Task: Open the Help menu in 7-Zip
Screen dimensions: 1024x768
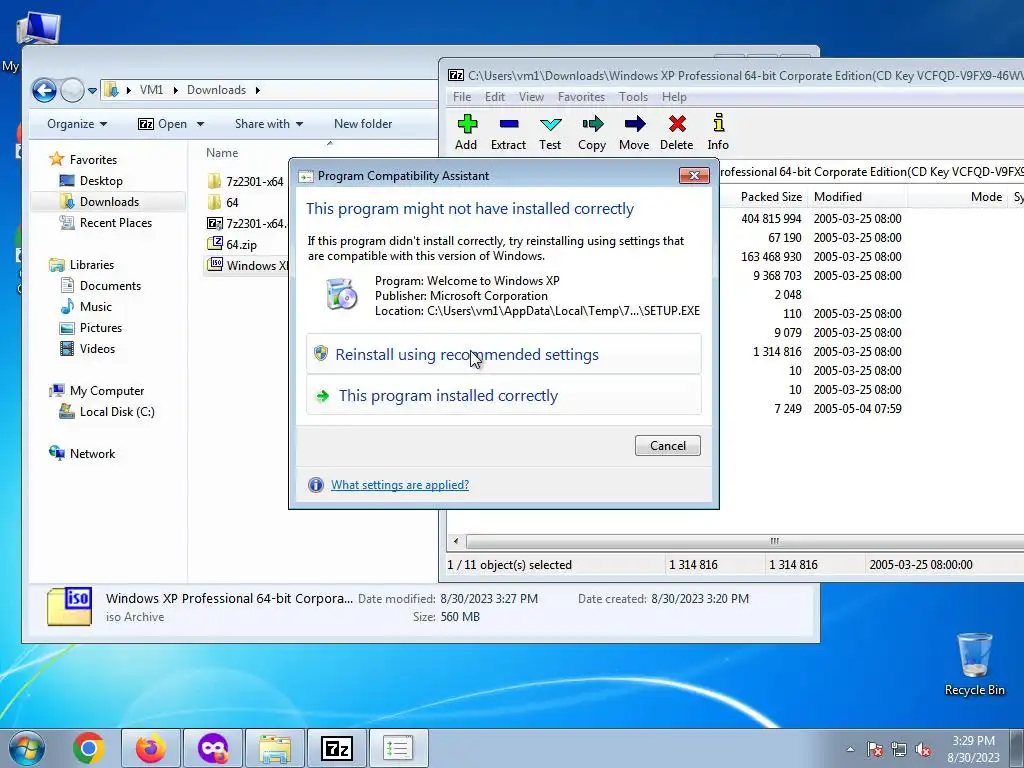Action: point(674,97)
